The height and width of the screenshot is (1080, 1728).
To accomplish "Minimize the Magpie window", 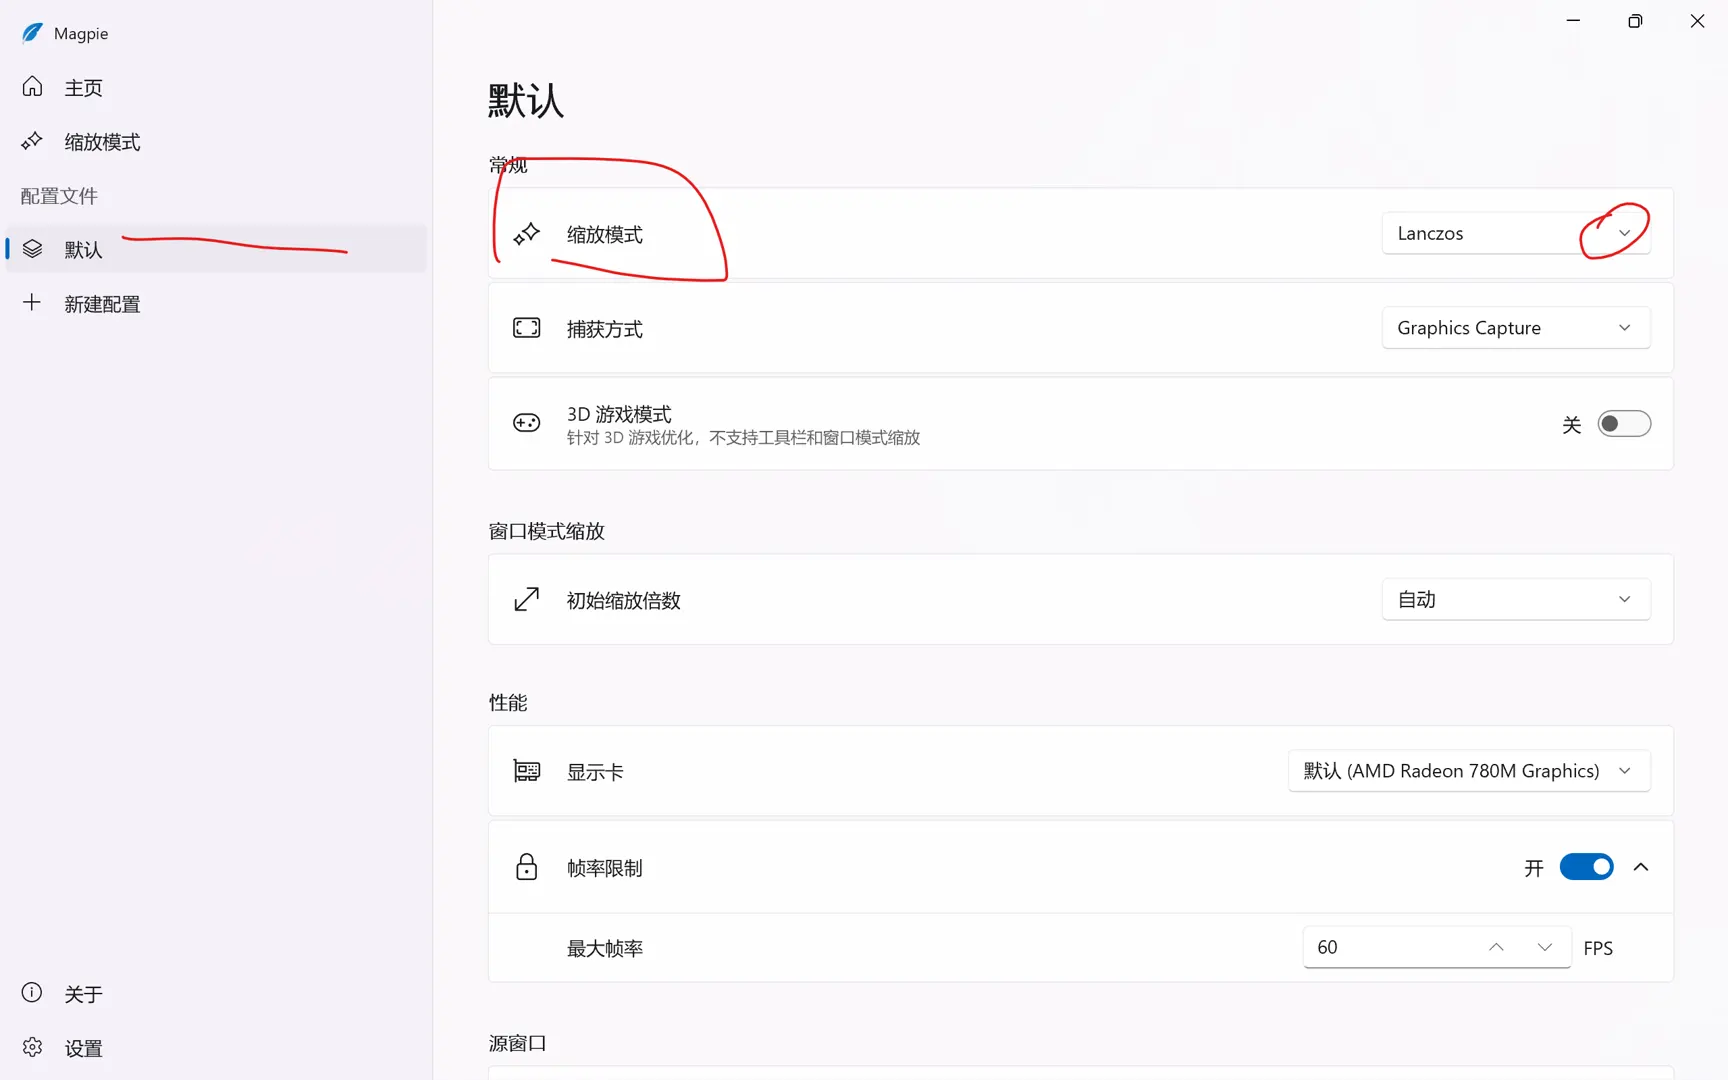I will [x=1573, y=21].
